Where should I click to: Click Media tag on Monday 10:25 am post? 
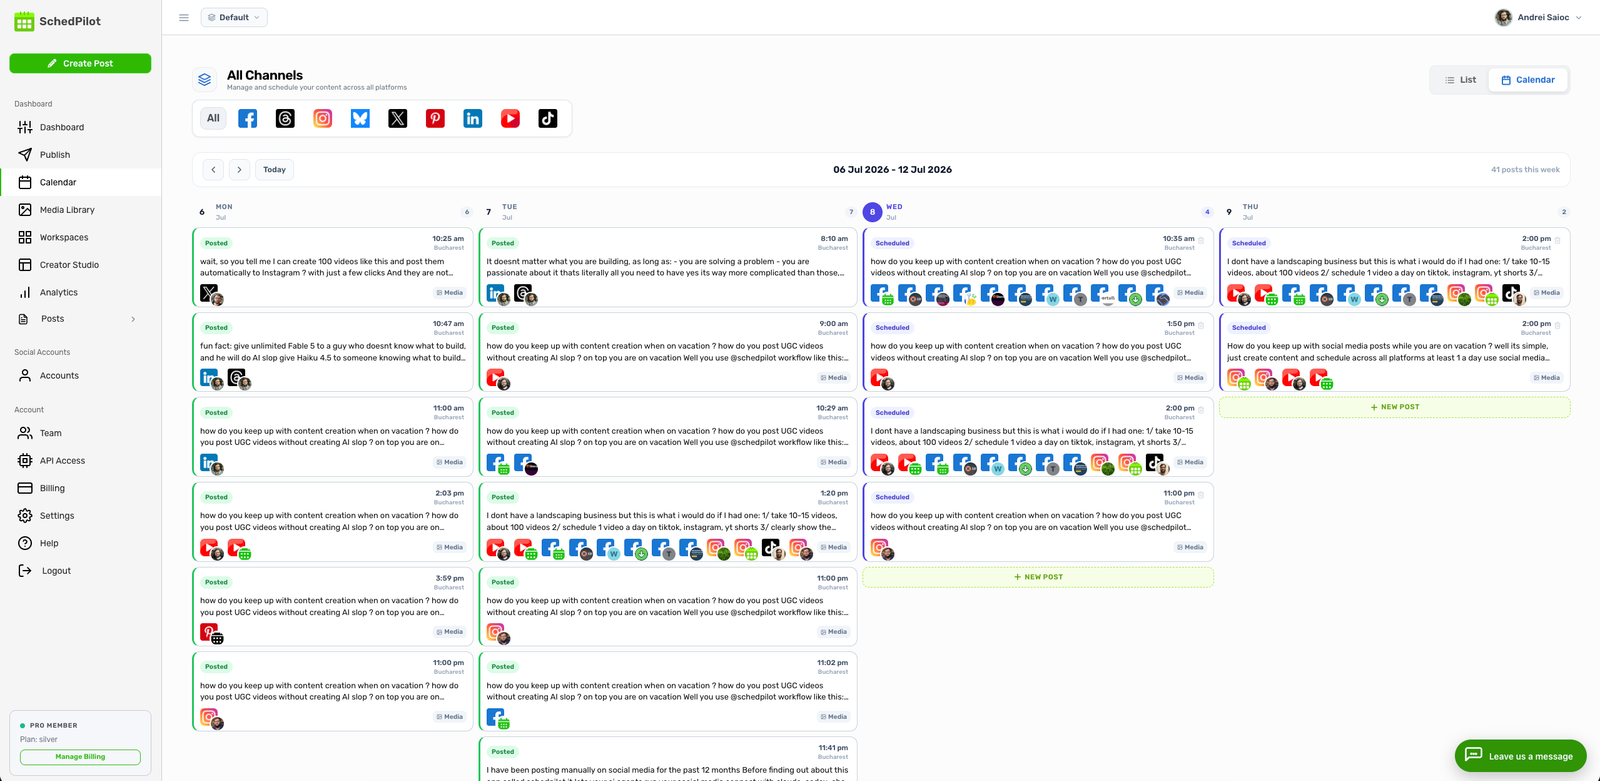pos(450,293)
